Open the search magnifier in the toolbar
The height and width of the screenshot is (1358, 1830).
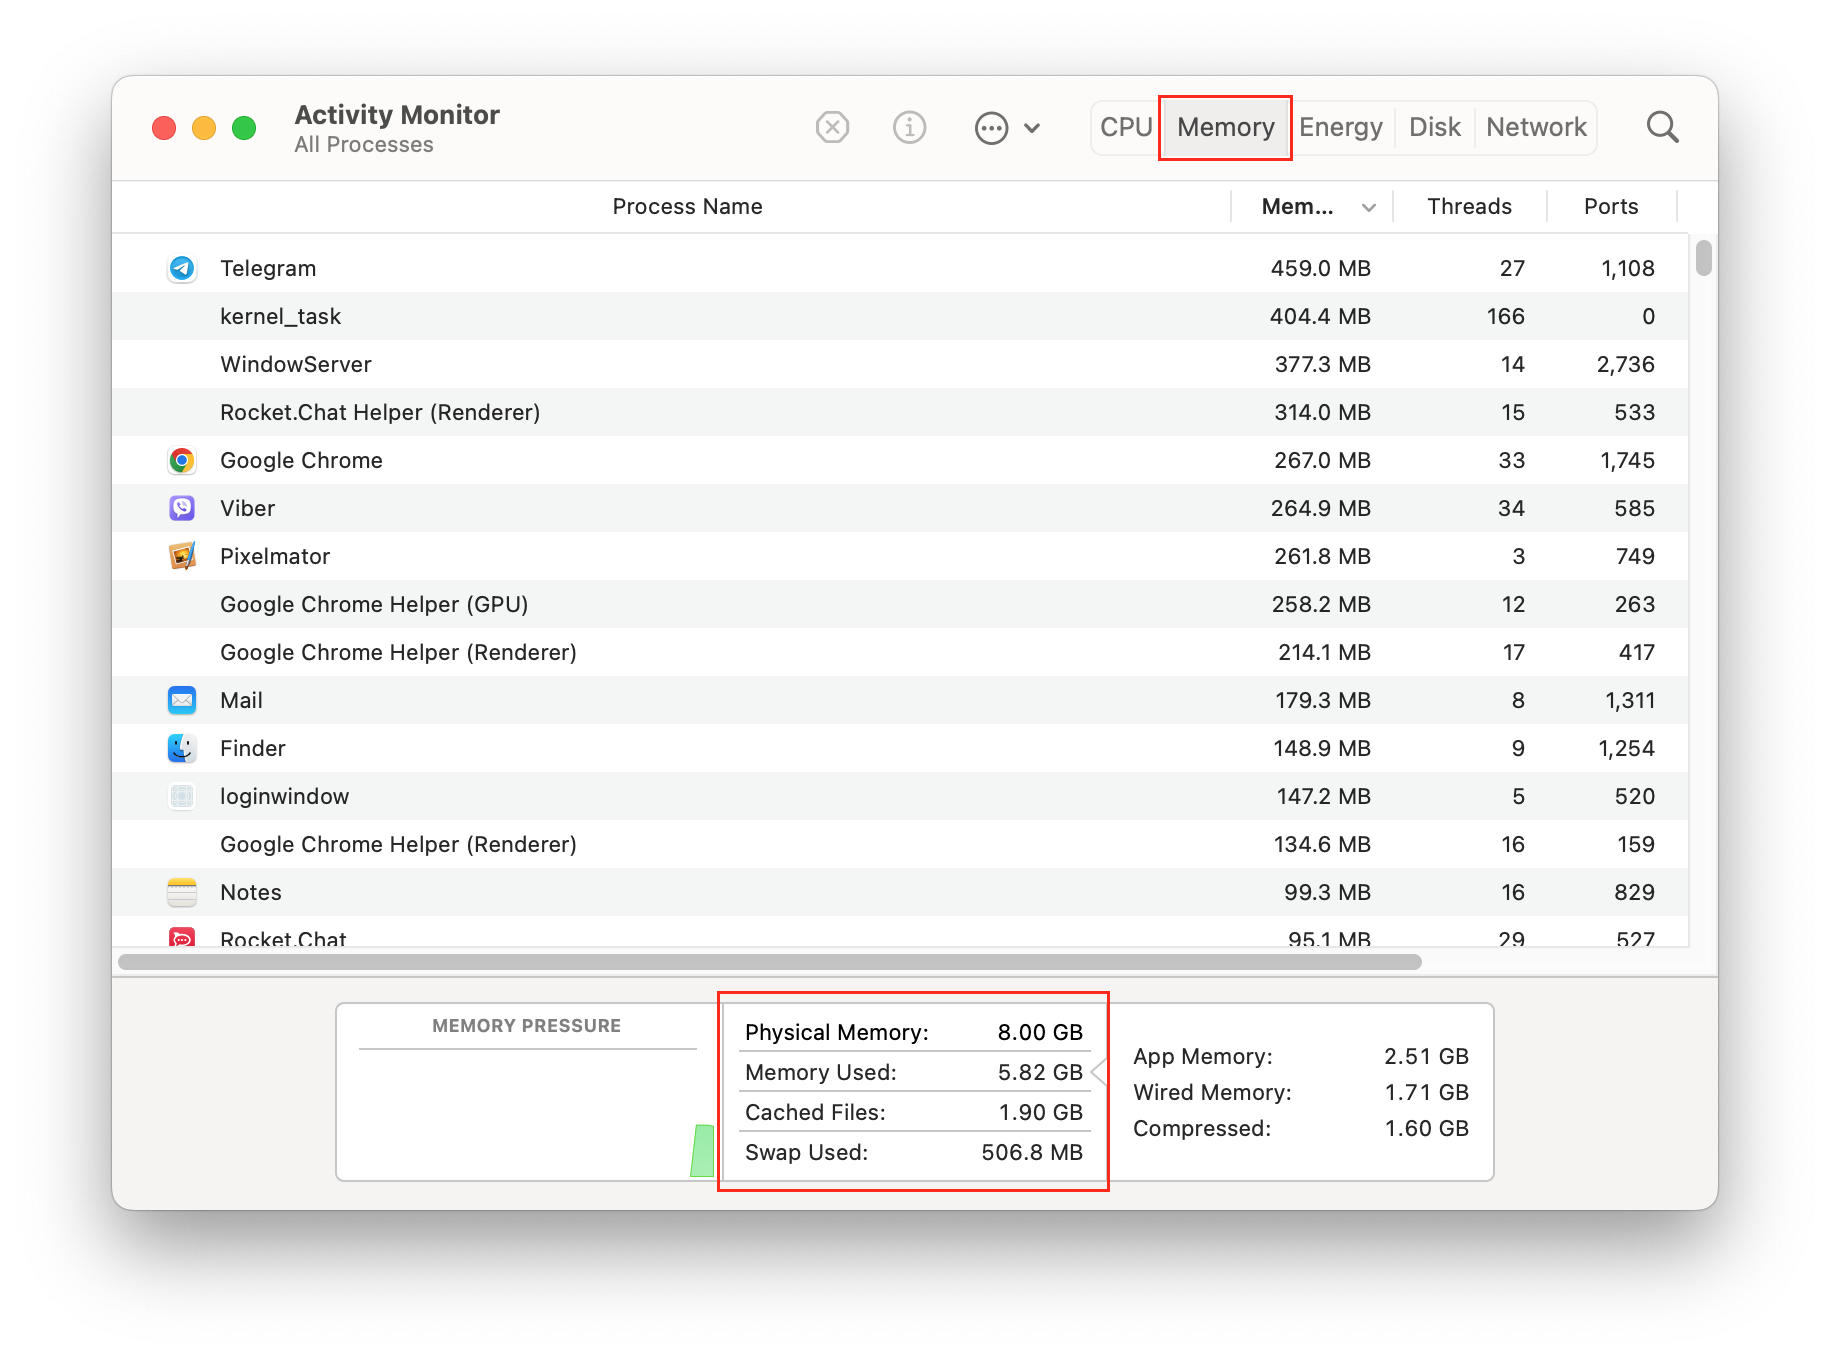coord(1662,127)
